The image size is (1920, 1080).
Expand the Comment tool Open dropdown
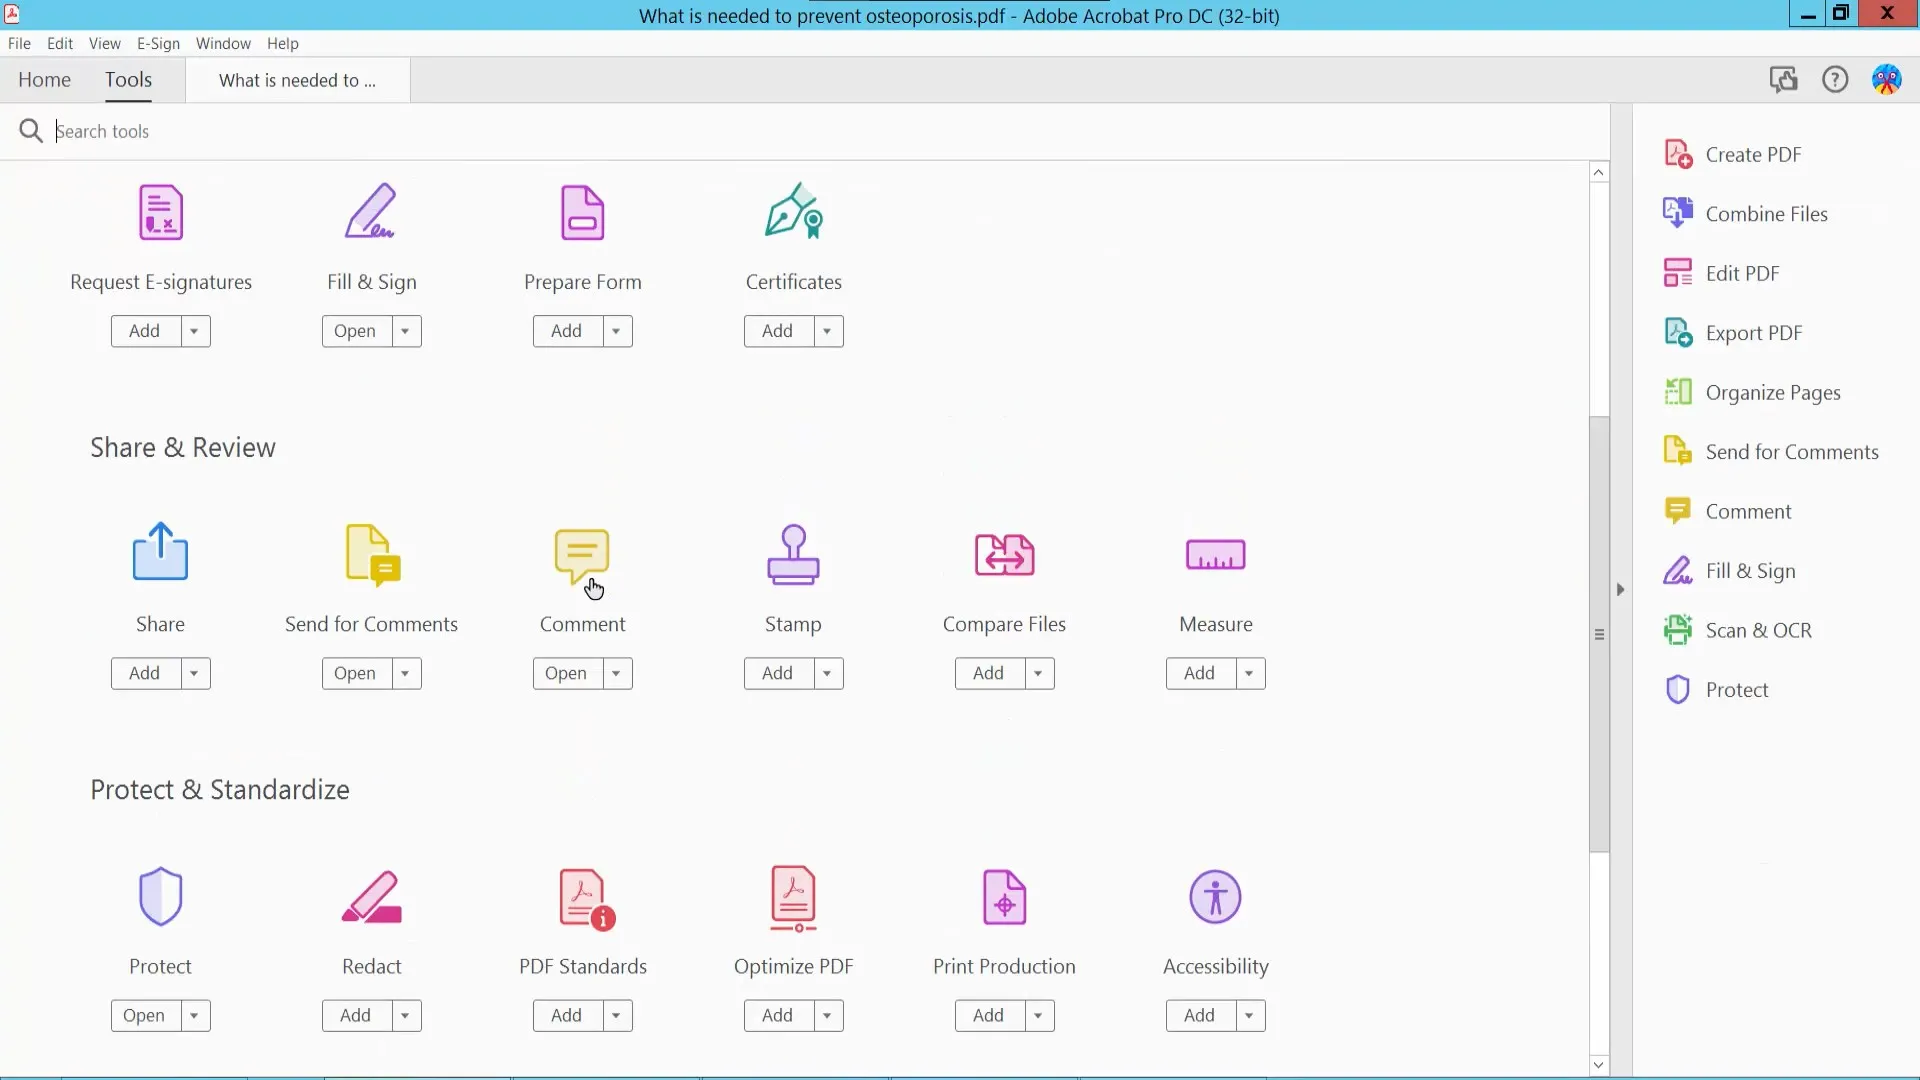(x=615, y=673)
